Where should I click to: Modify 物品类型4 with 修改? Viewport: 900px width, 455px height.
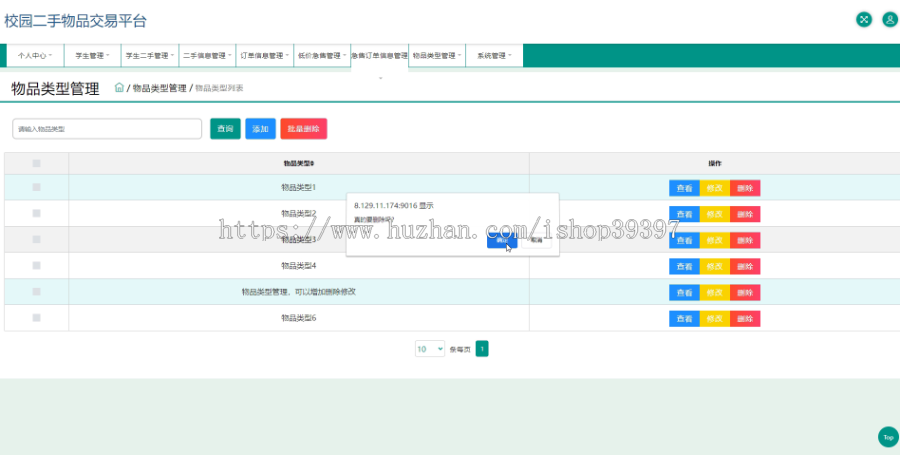tap(715, 266)
